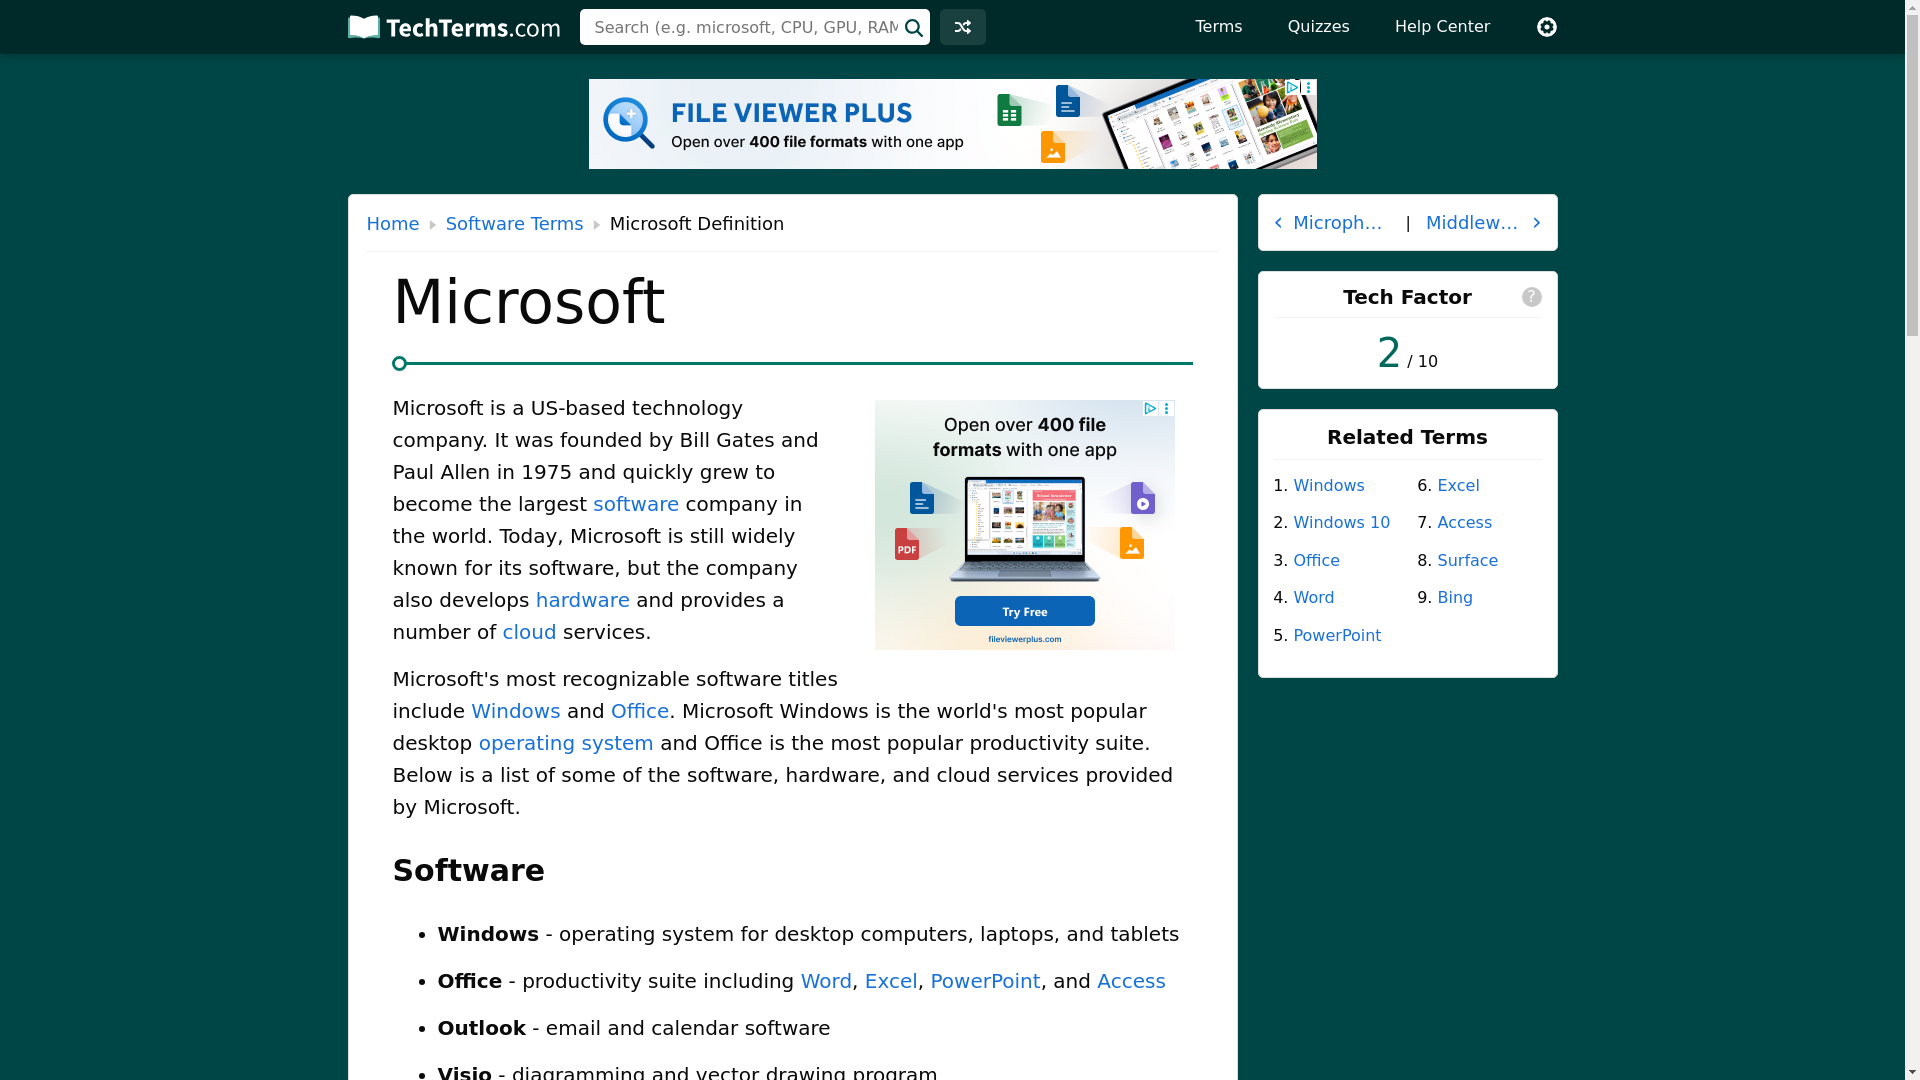Image resolution: width=1920 pixels, height=1080 pixels.
Task: Open related term Bing
Action: 1455,598
